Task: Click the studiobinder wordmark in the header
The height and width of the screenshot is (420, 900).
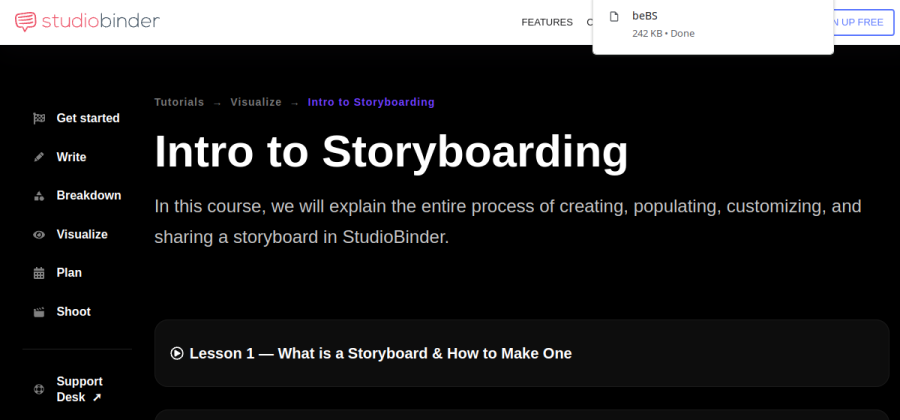Action: coord(101,21)
